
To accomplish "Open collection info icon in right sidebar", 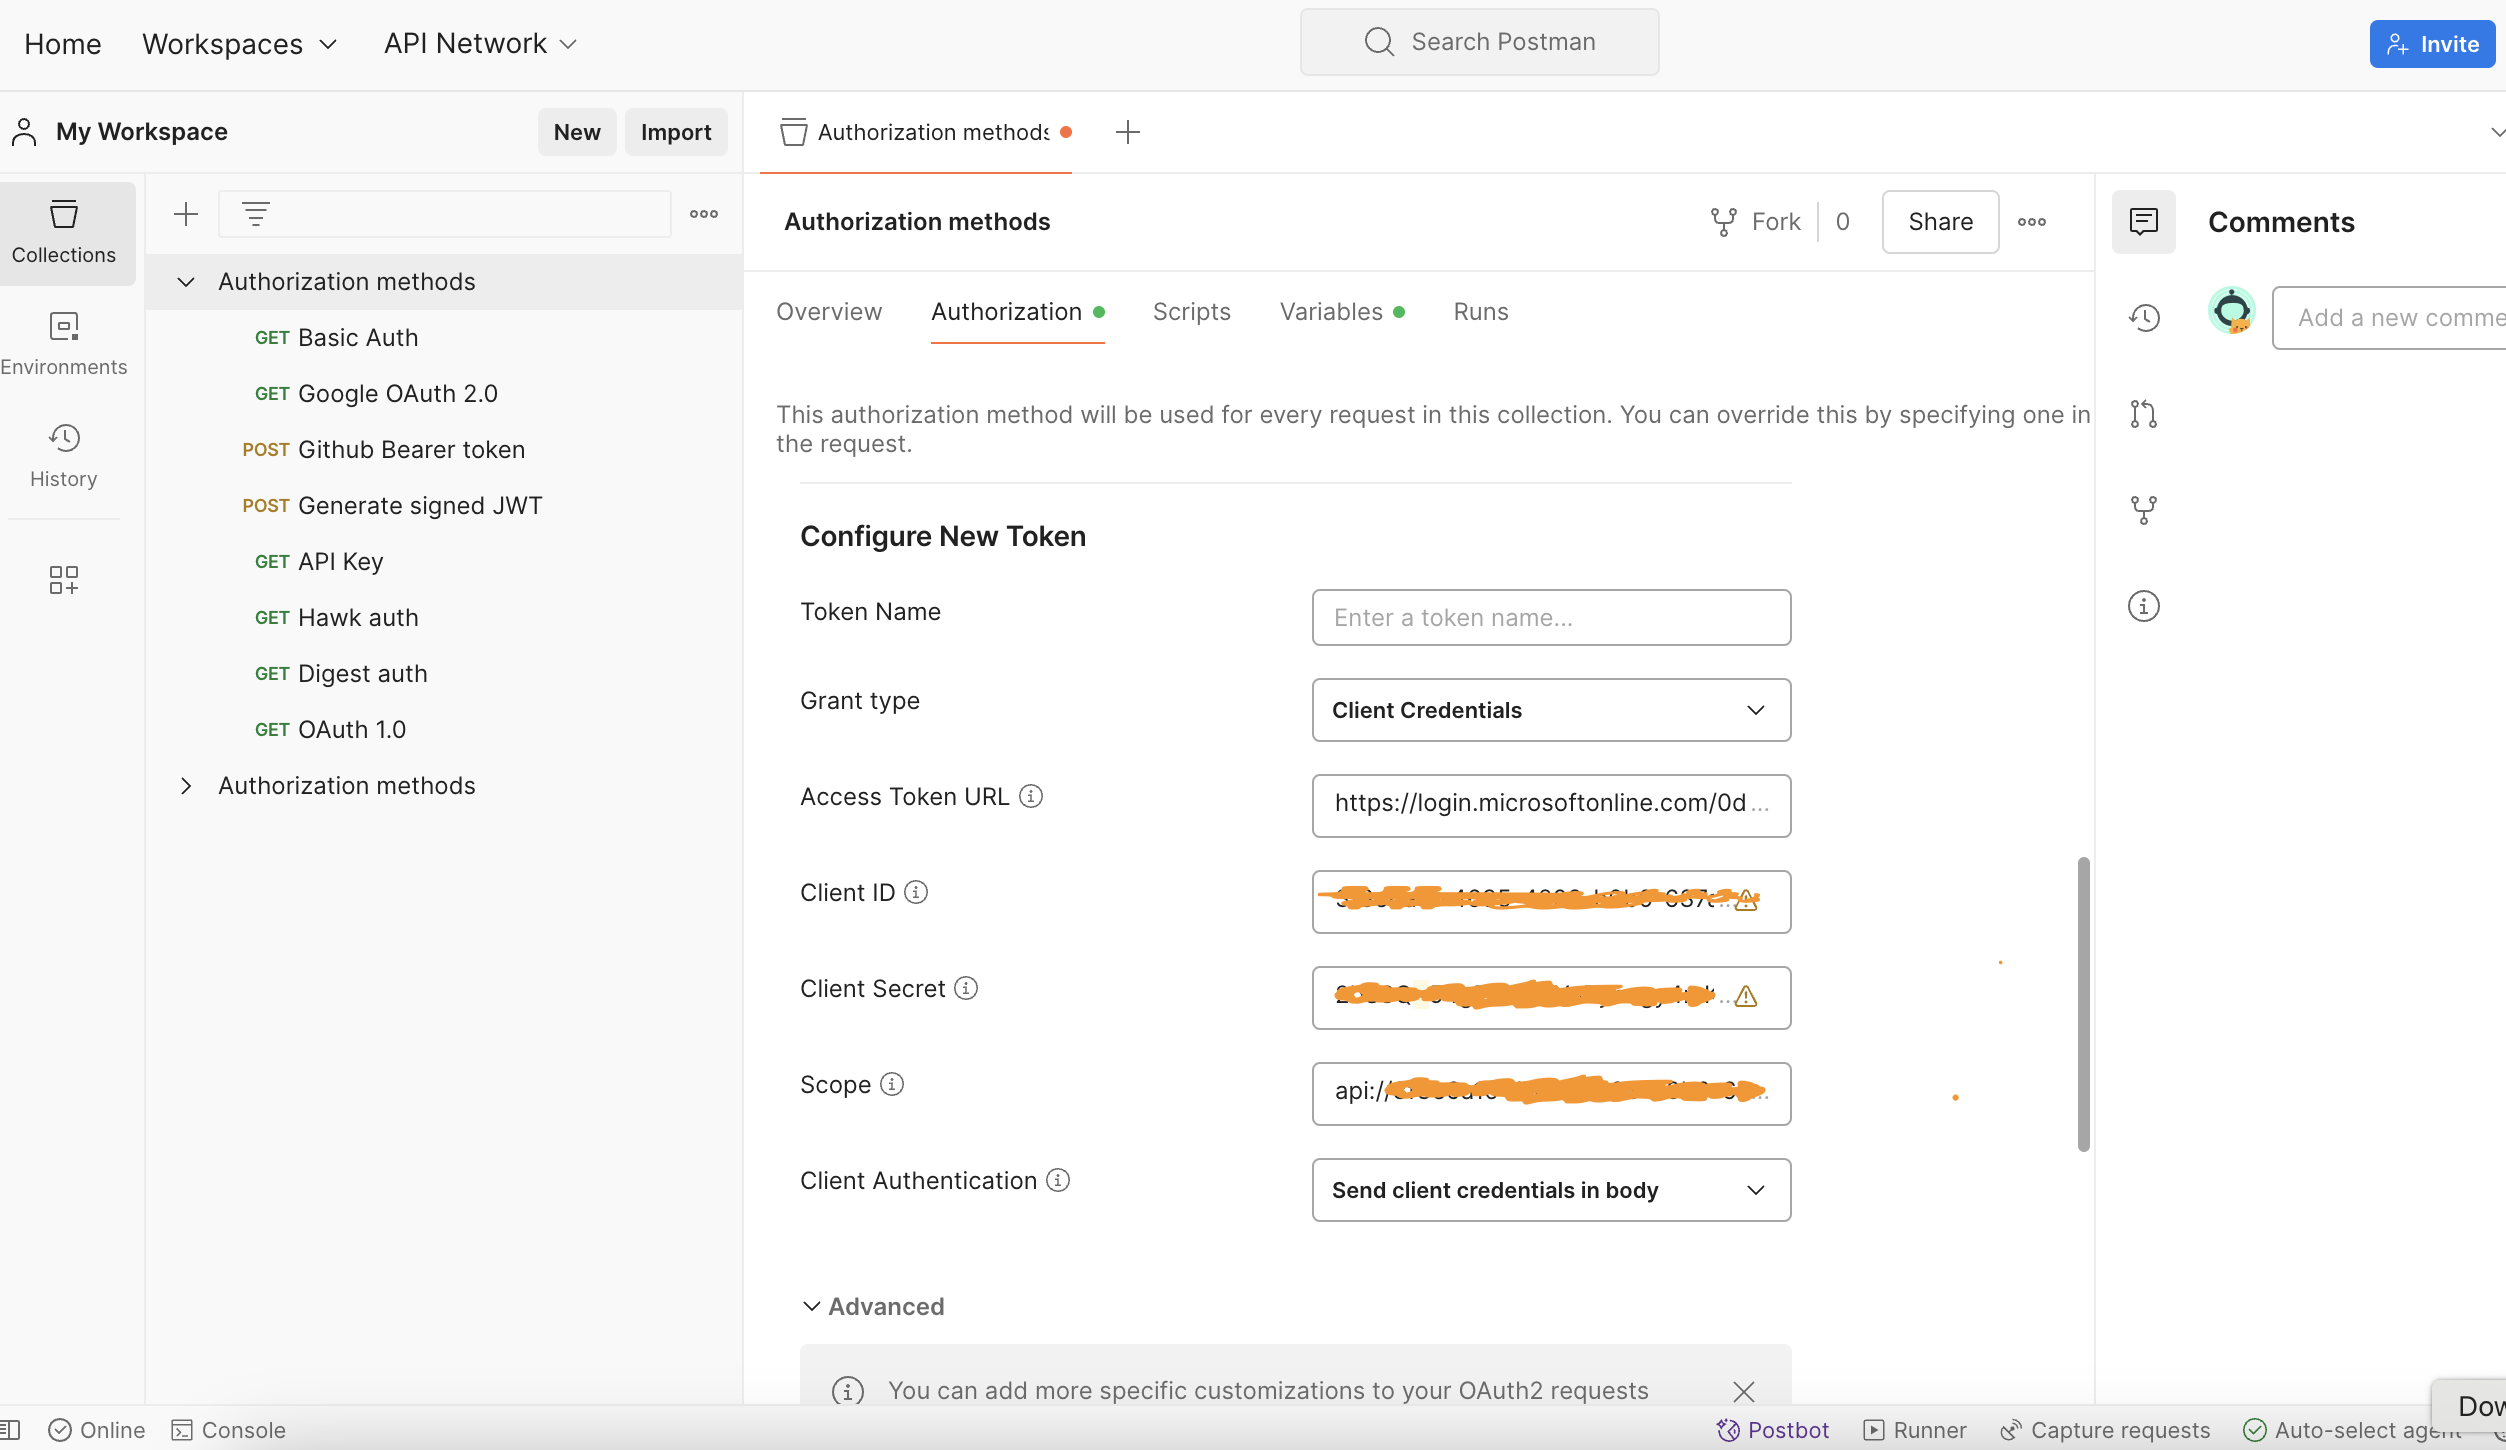I will 2143,606.
